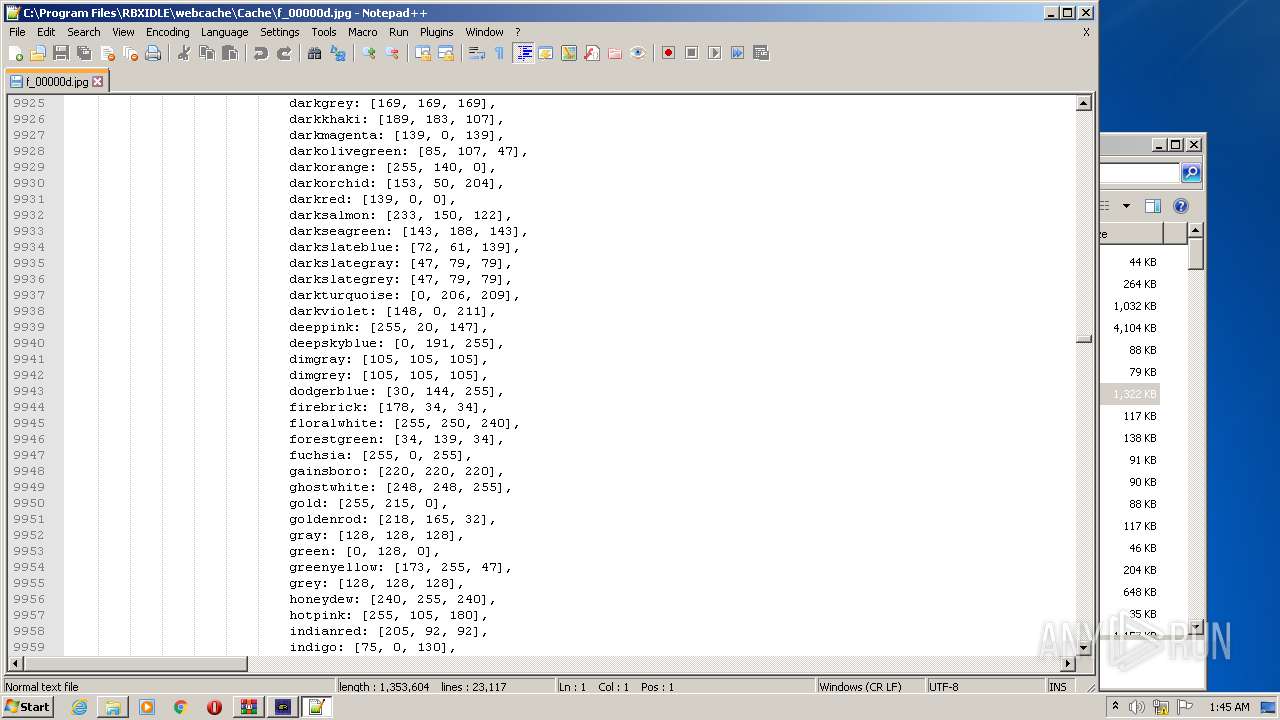Click the Windows (CR LF) status bar field

click(870, 687)
